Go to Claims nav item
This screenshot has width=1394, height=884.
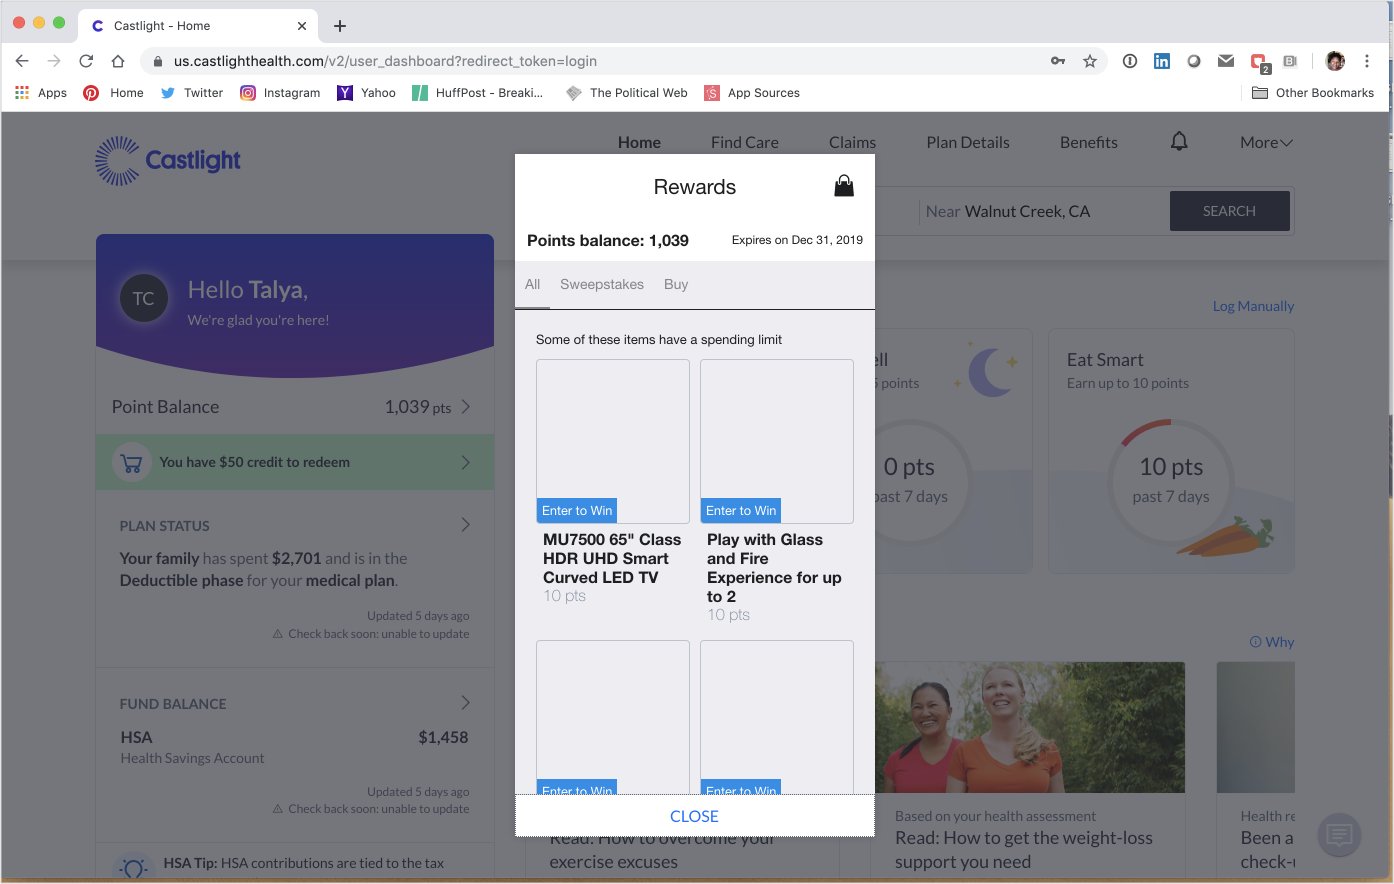(x=852, y=142)
